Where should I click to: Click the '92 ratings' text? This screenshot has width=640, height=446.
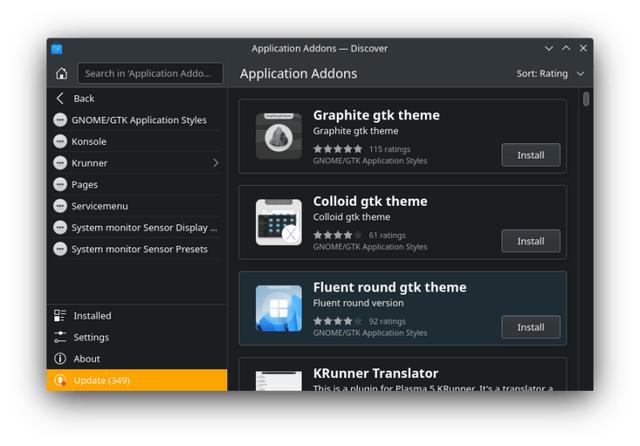(x=387, y=322)
